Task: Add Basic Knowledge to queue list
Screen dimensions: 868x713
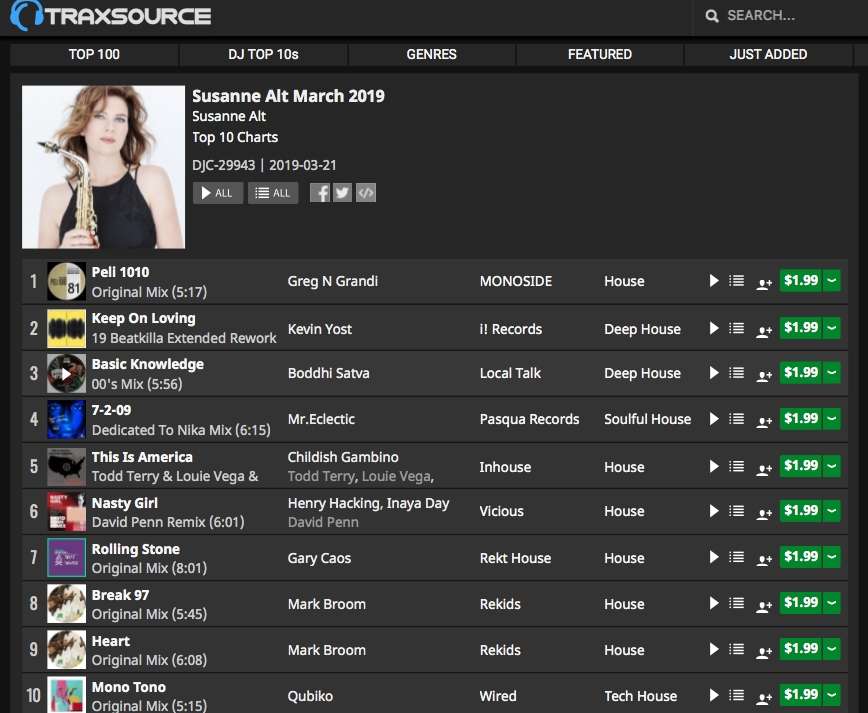Action: pyautogui.click(x=736, y=373)
